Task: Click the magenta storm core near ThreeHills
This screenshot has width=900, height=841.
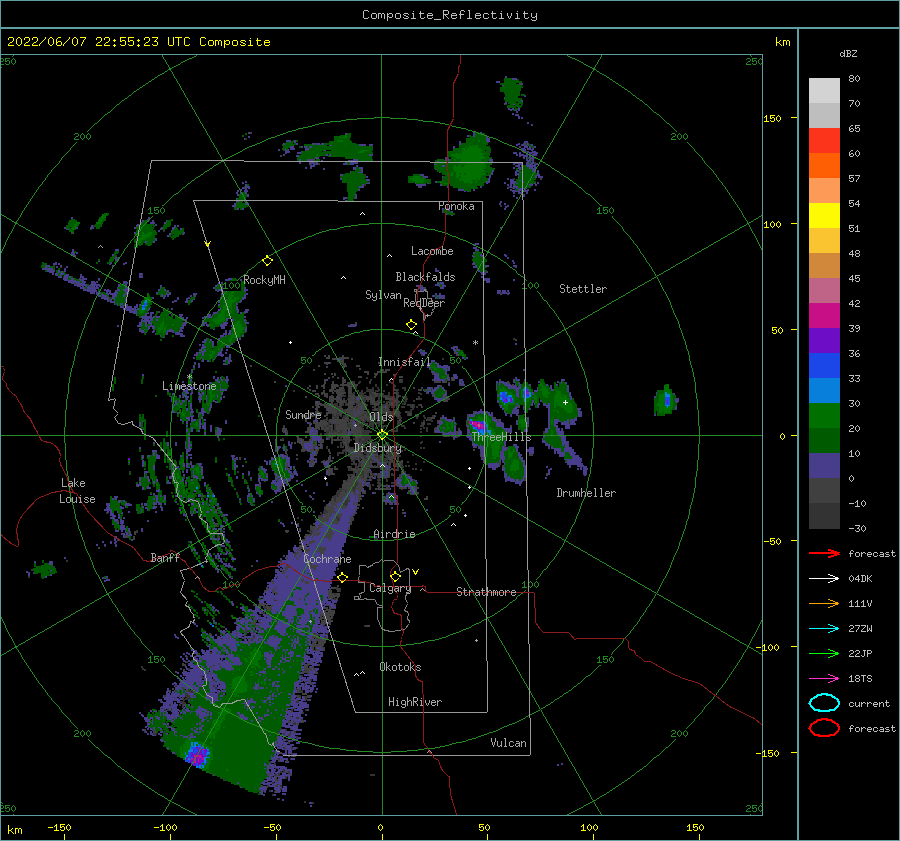Action: (478, 426)
